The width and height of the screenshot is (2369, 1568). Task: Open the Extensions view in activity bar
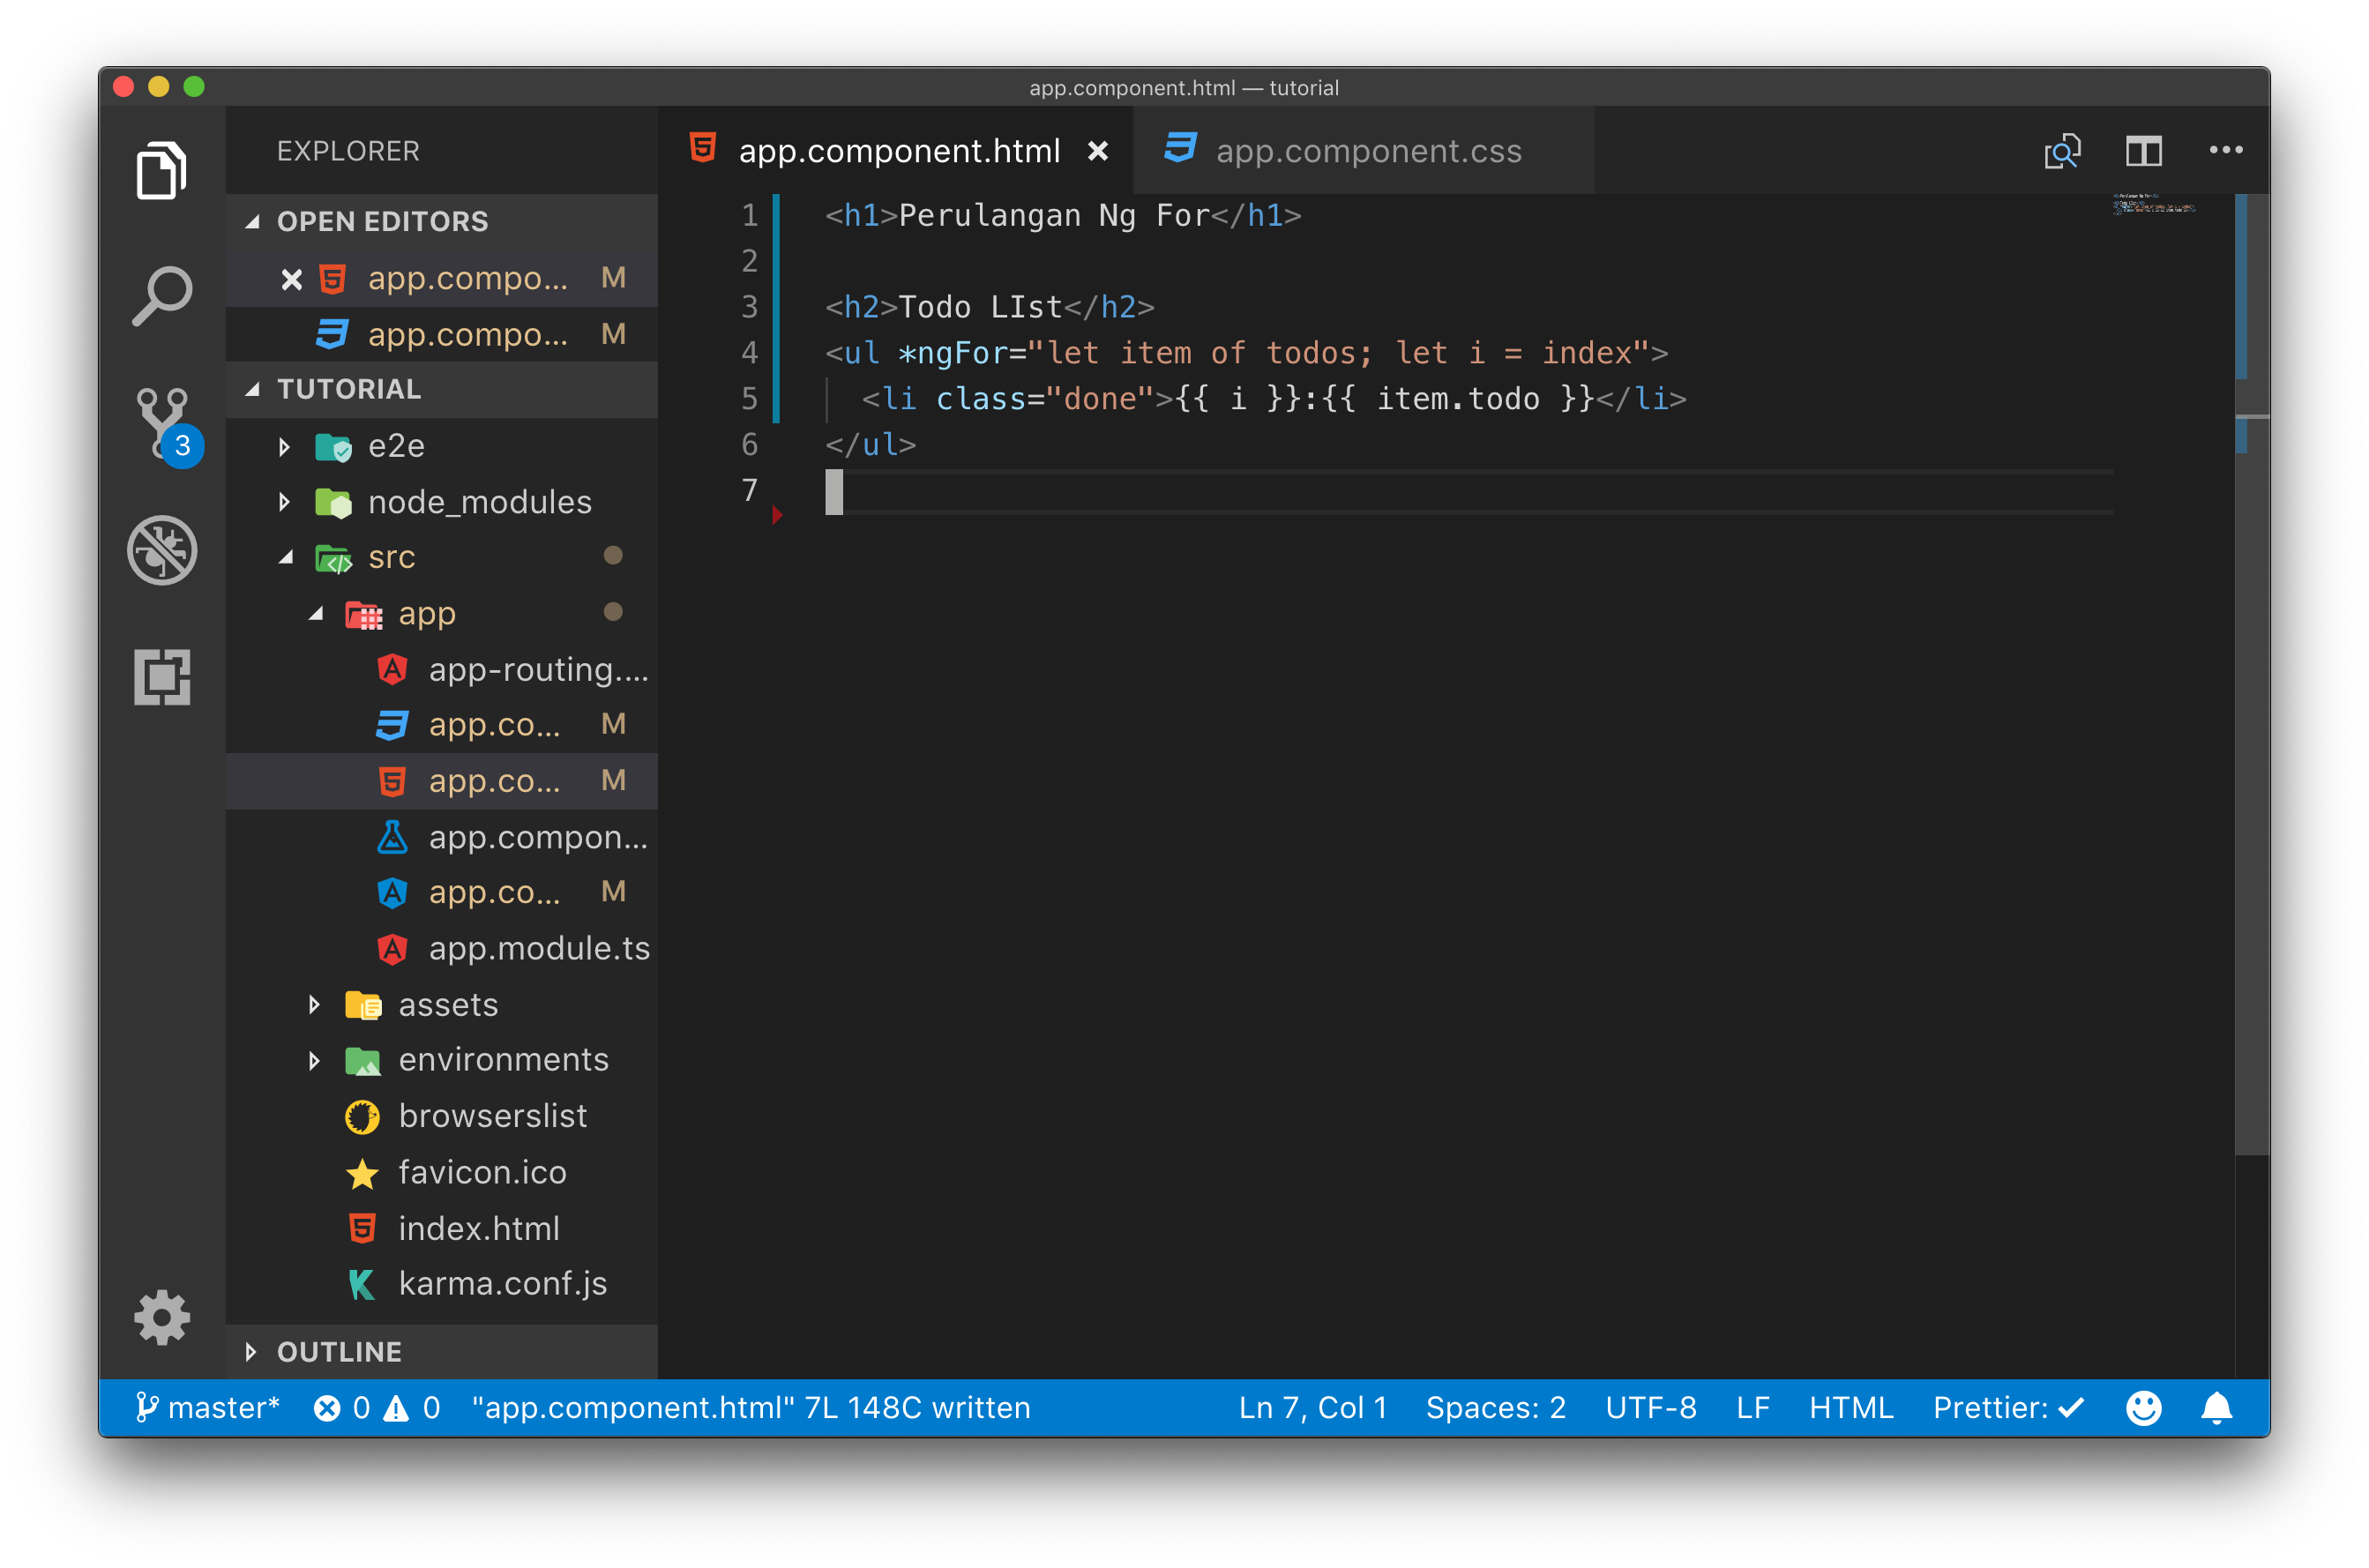(x=162, y=677)
